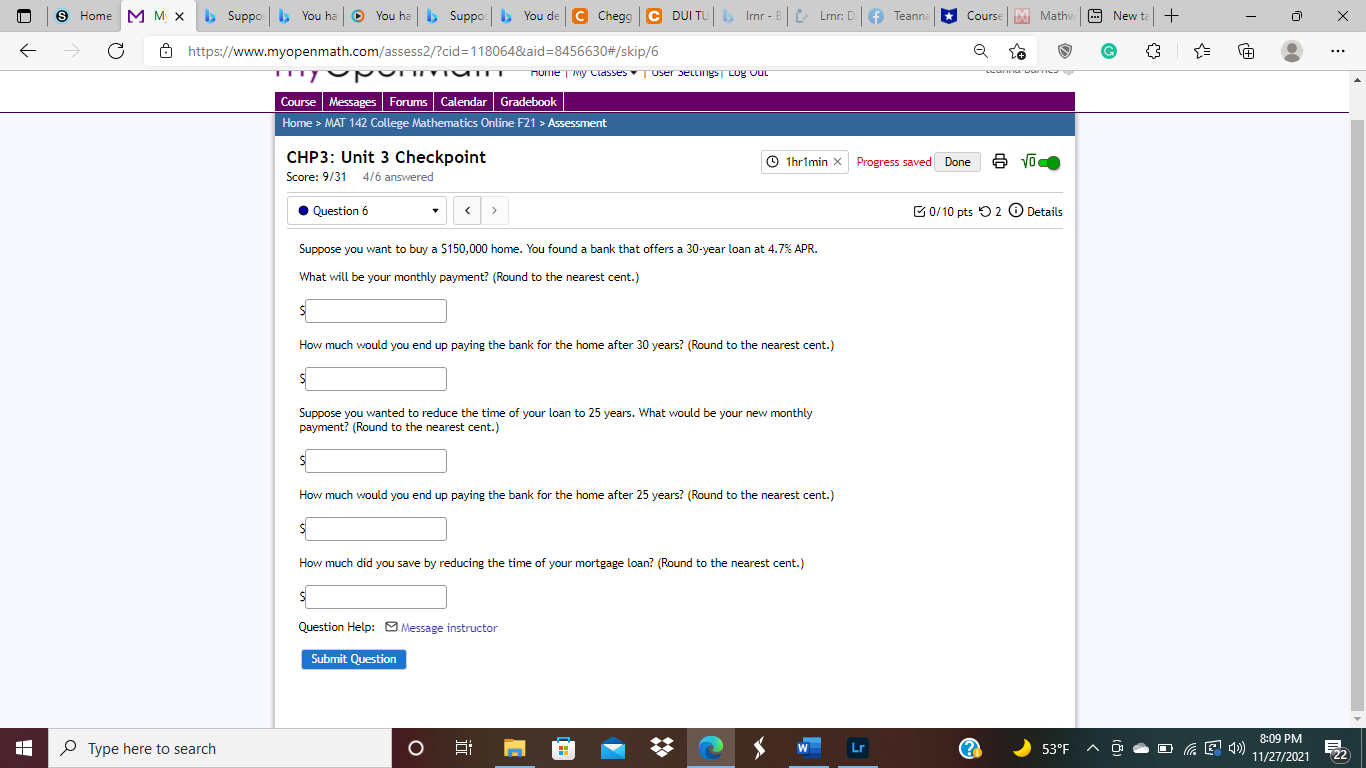Switch to the Teanna Facebook tab
The width and height of the screenshot is (1366, 768).
coord(898,16)
